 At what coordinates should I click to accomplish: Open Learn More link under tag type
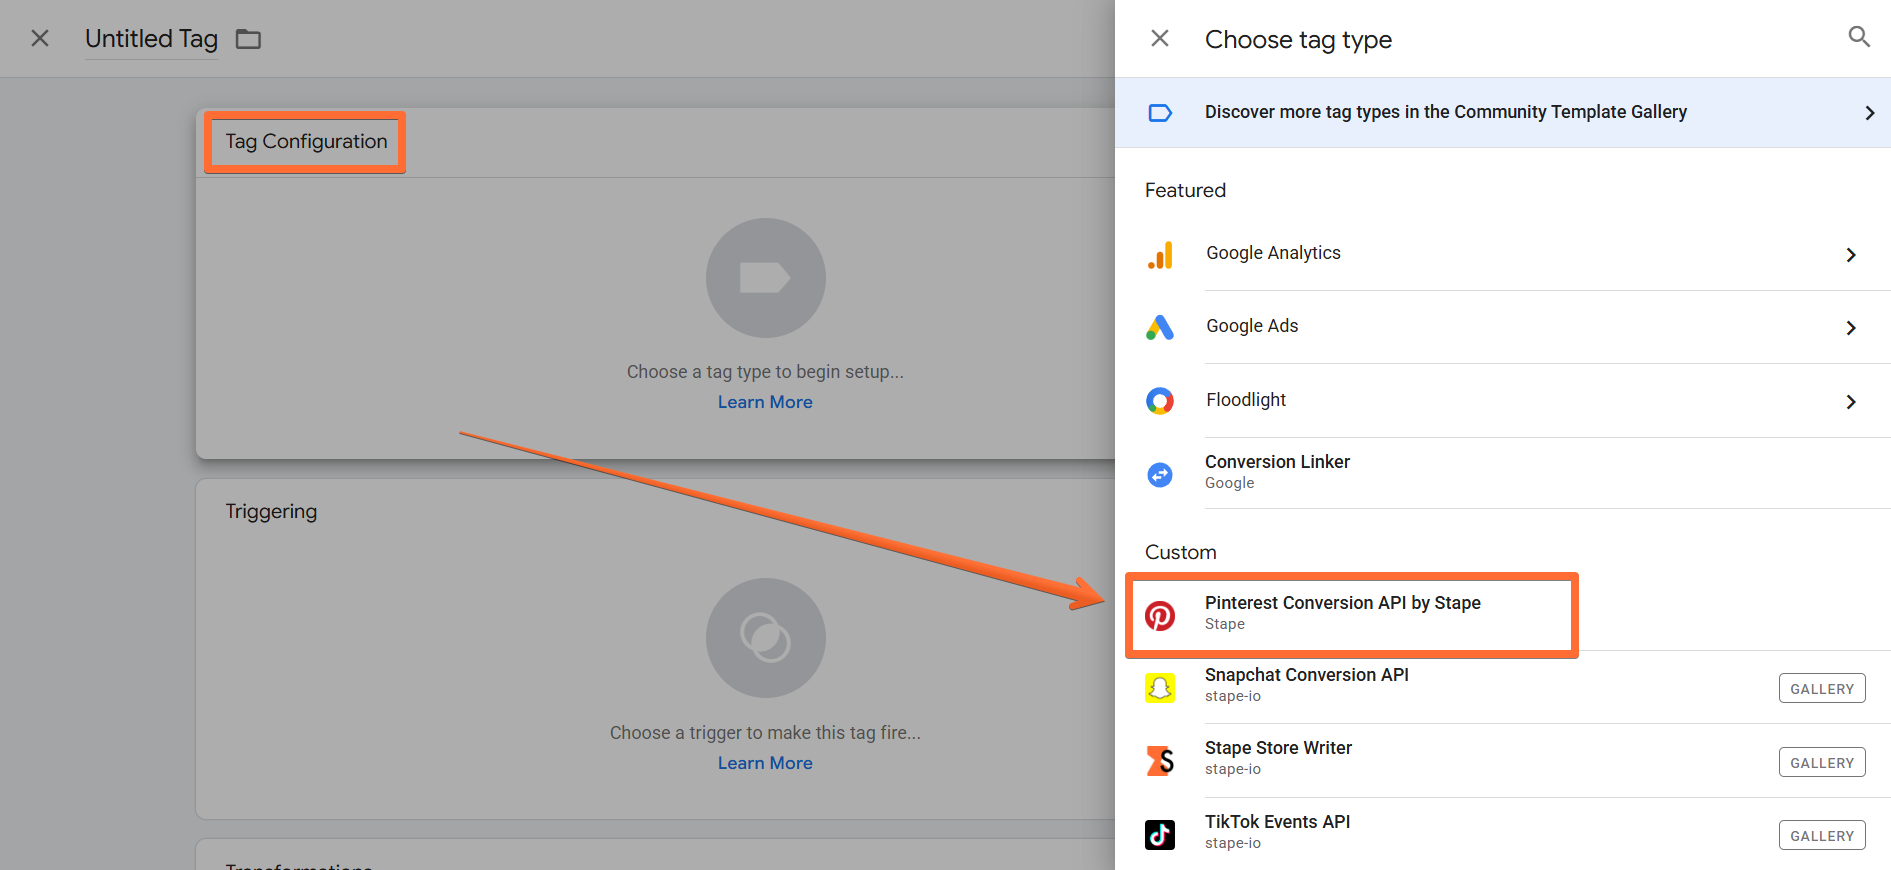point(765,402)
